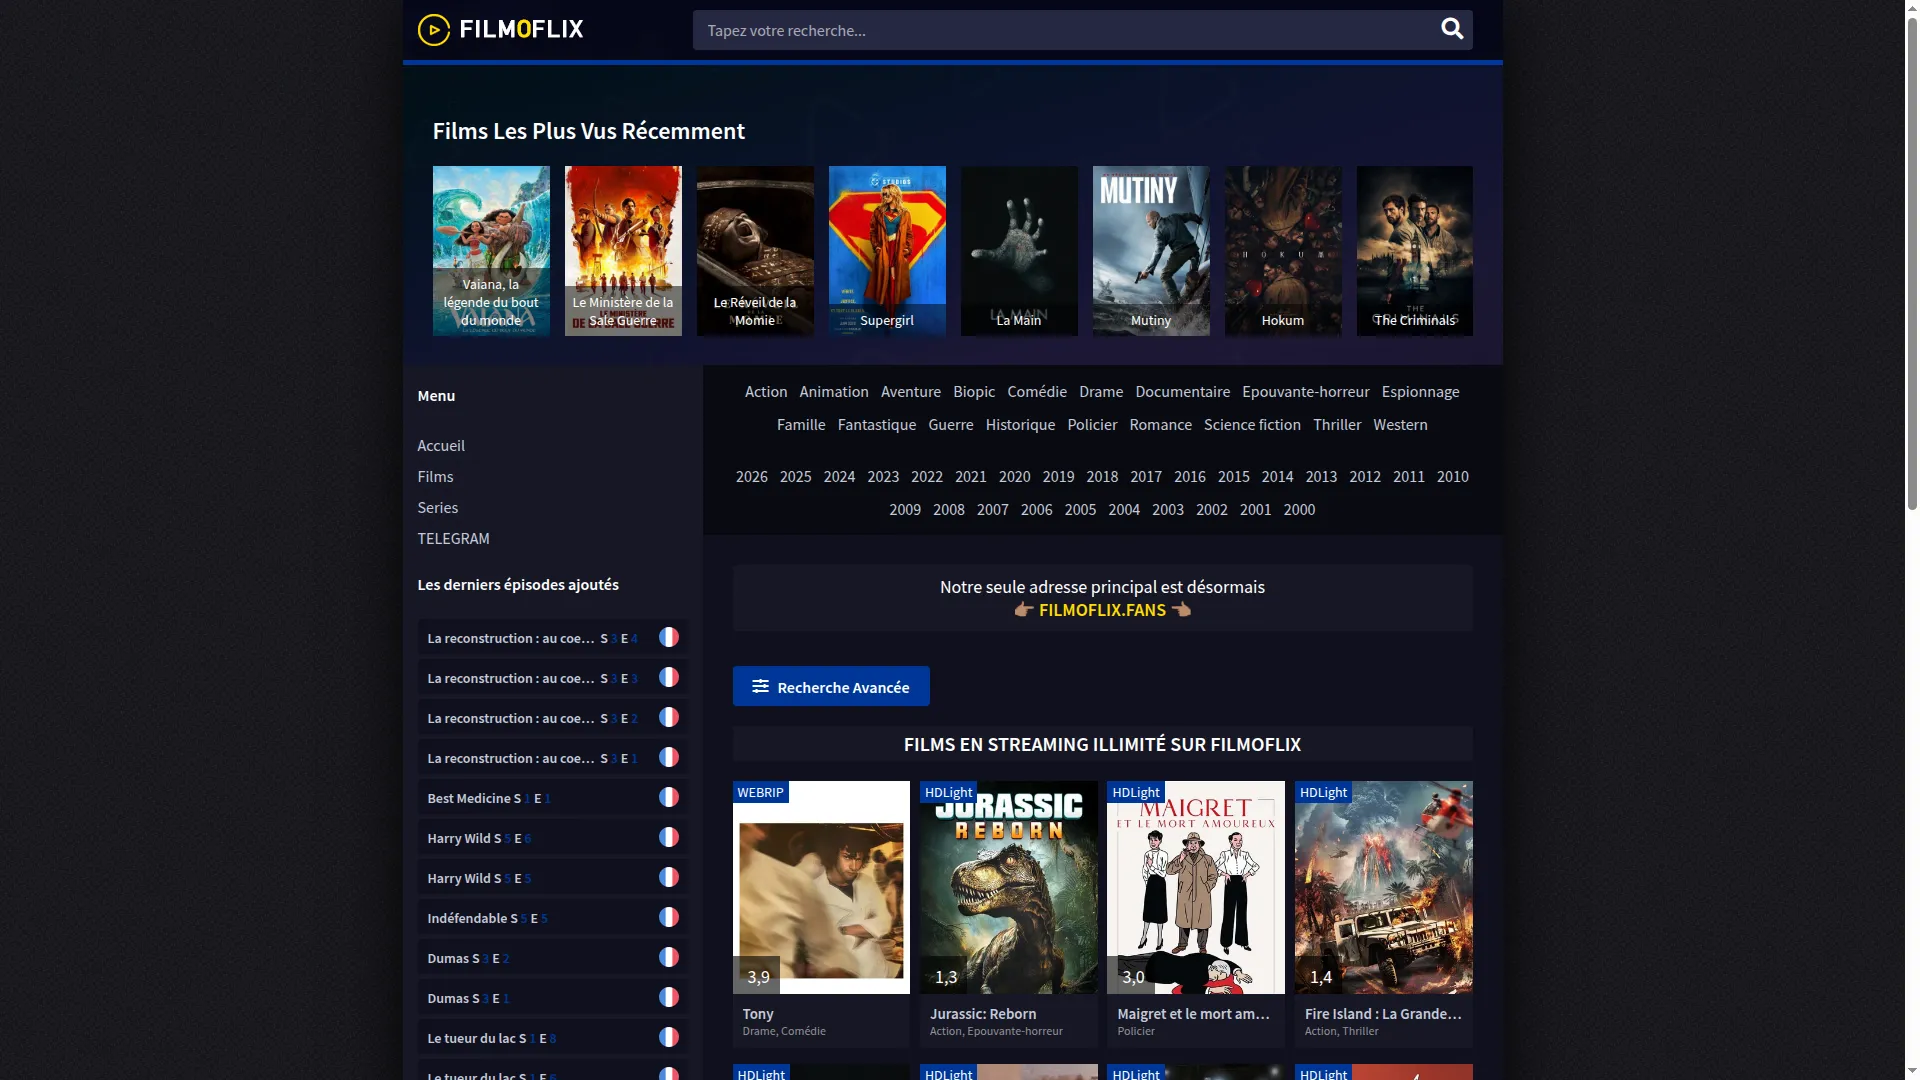
Task: Select the Fantastique genre
Action: pyautogui.click(x=877, y=424)
